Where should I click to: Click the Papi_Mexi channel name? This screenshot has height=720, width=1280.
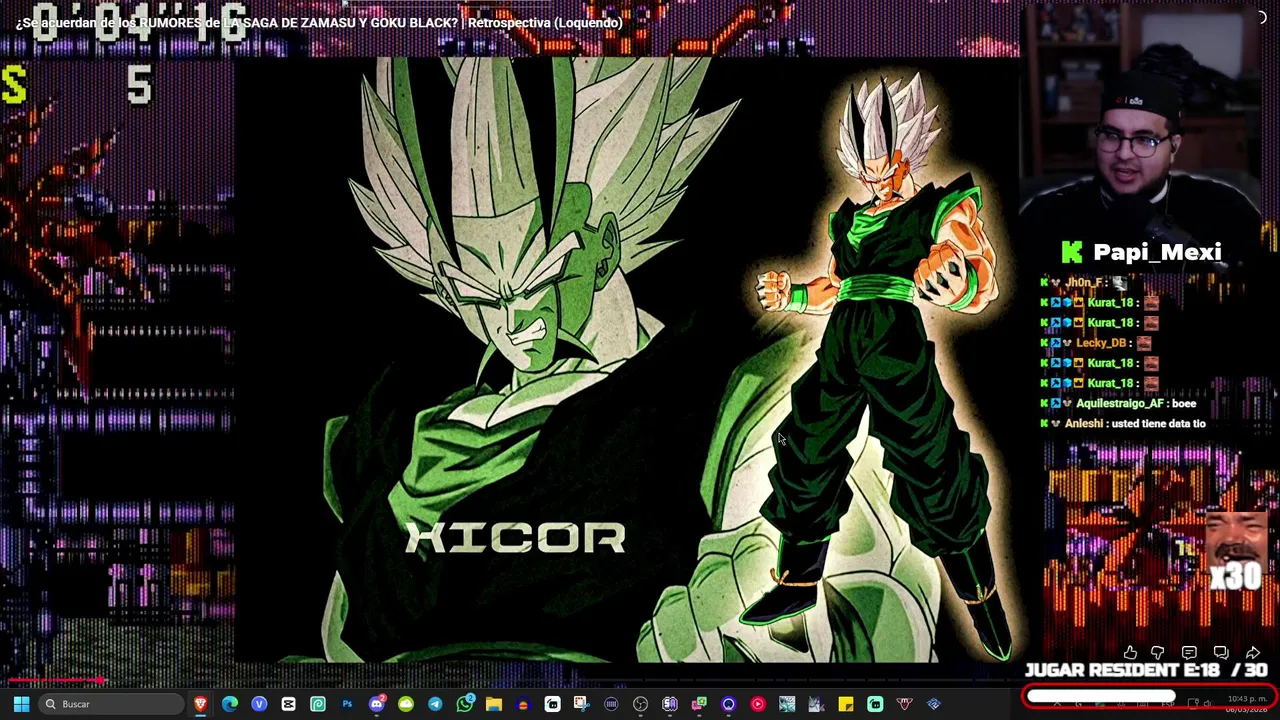coord(1157,252)
